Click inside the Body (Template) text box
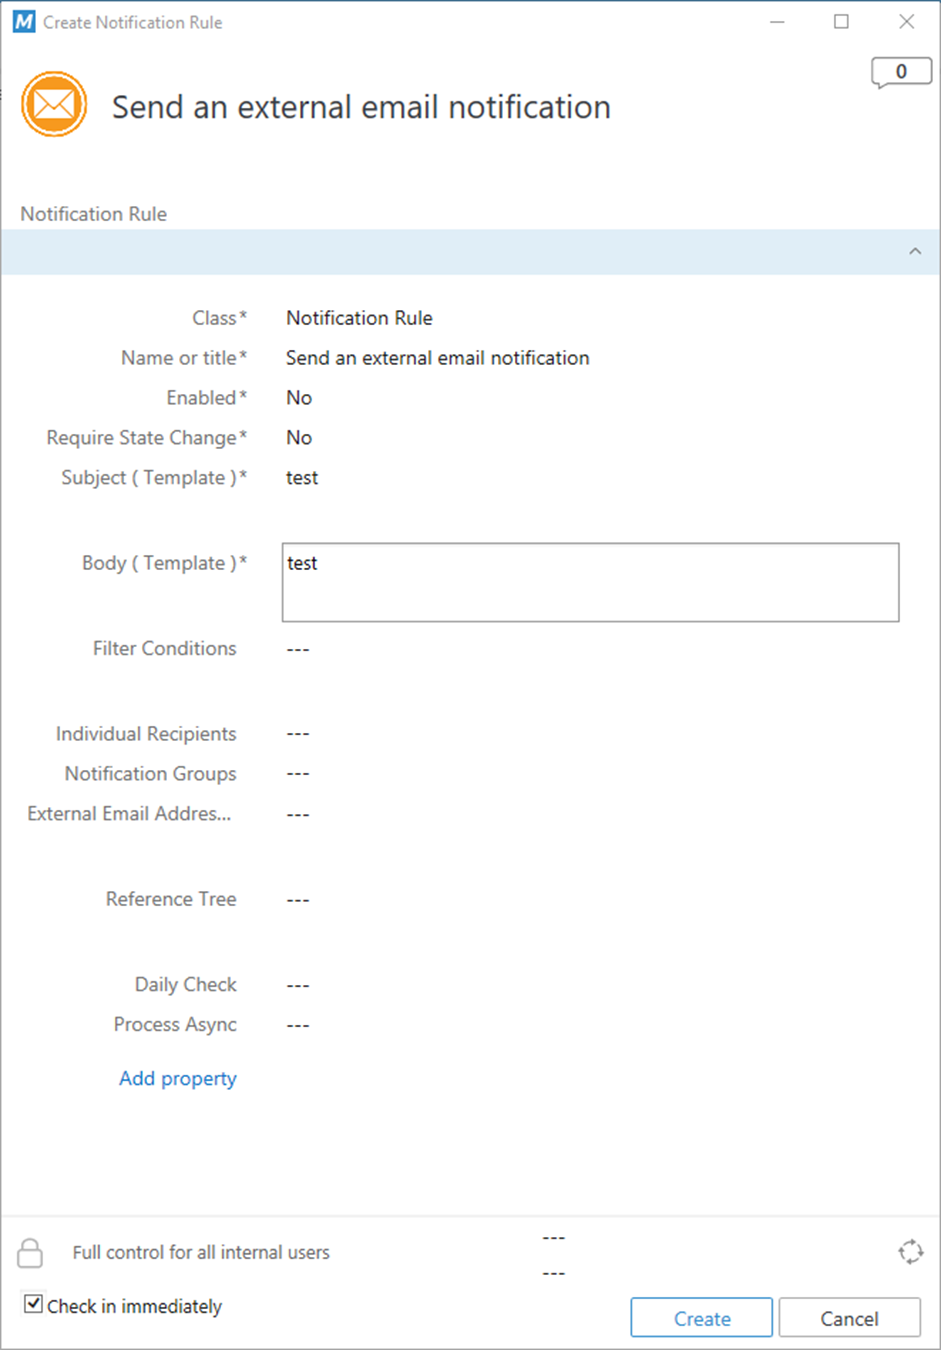941x1350 pixels. tap(590, 582)
